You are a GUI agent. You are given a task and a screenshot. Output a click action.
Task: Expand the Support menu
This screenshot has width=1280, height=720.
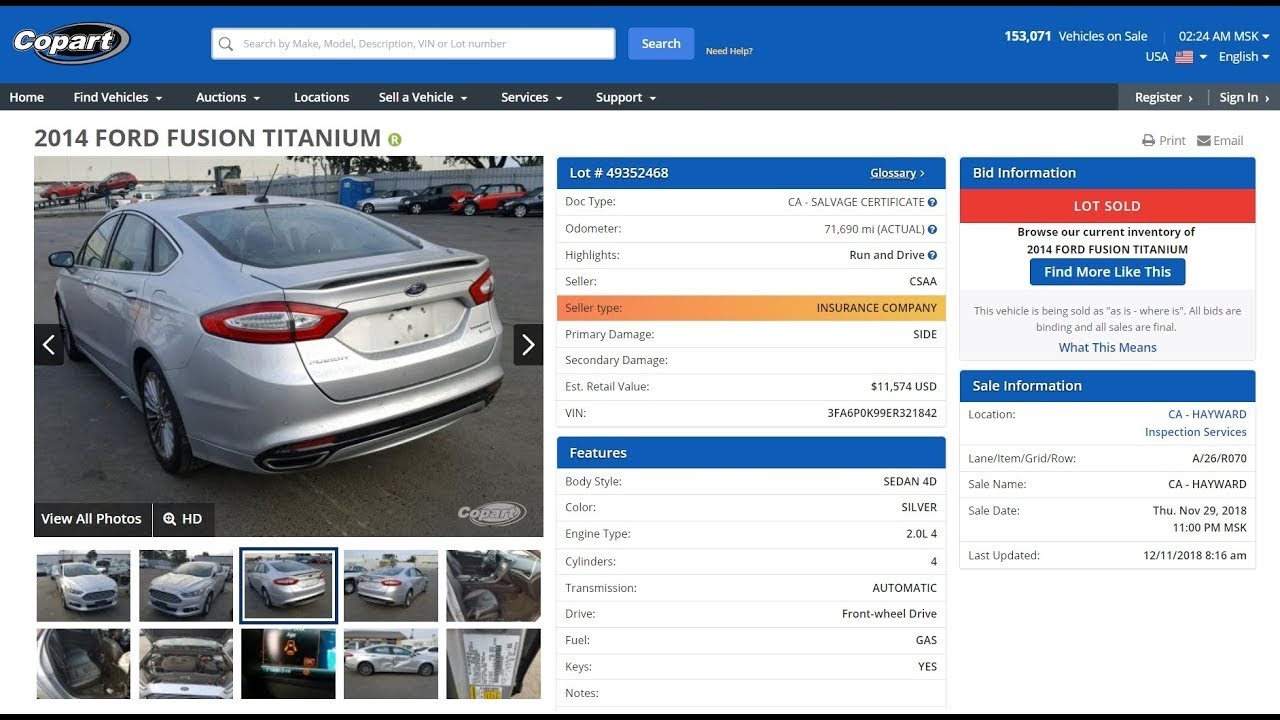[626, 97]
